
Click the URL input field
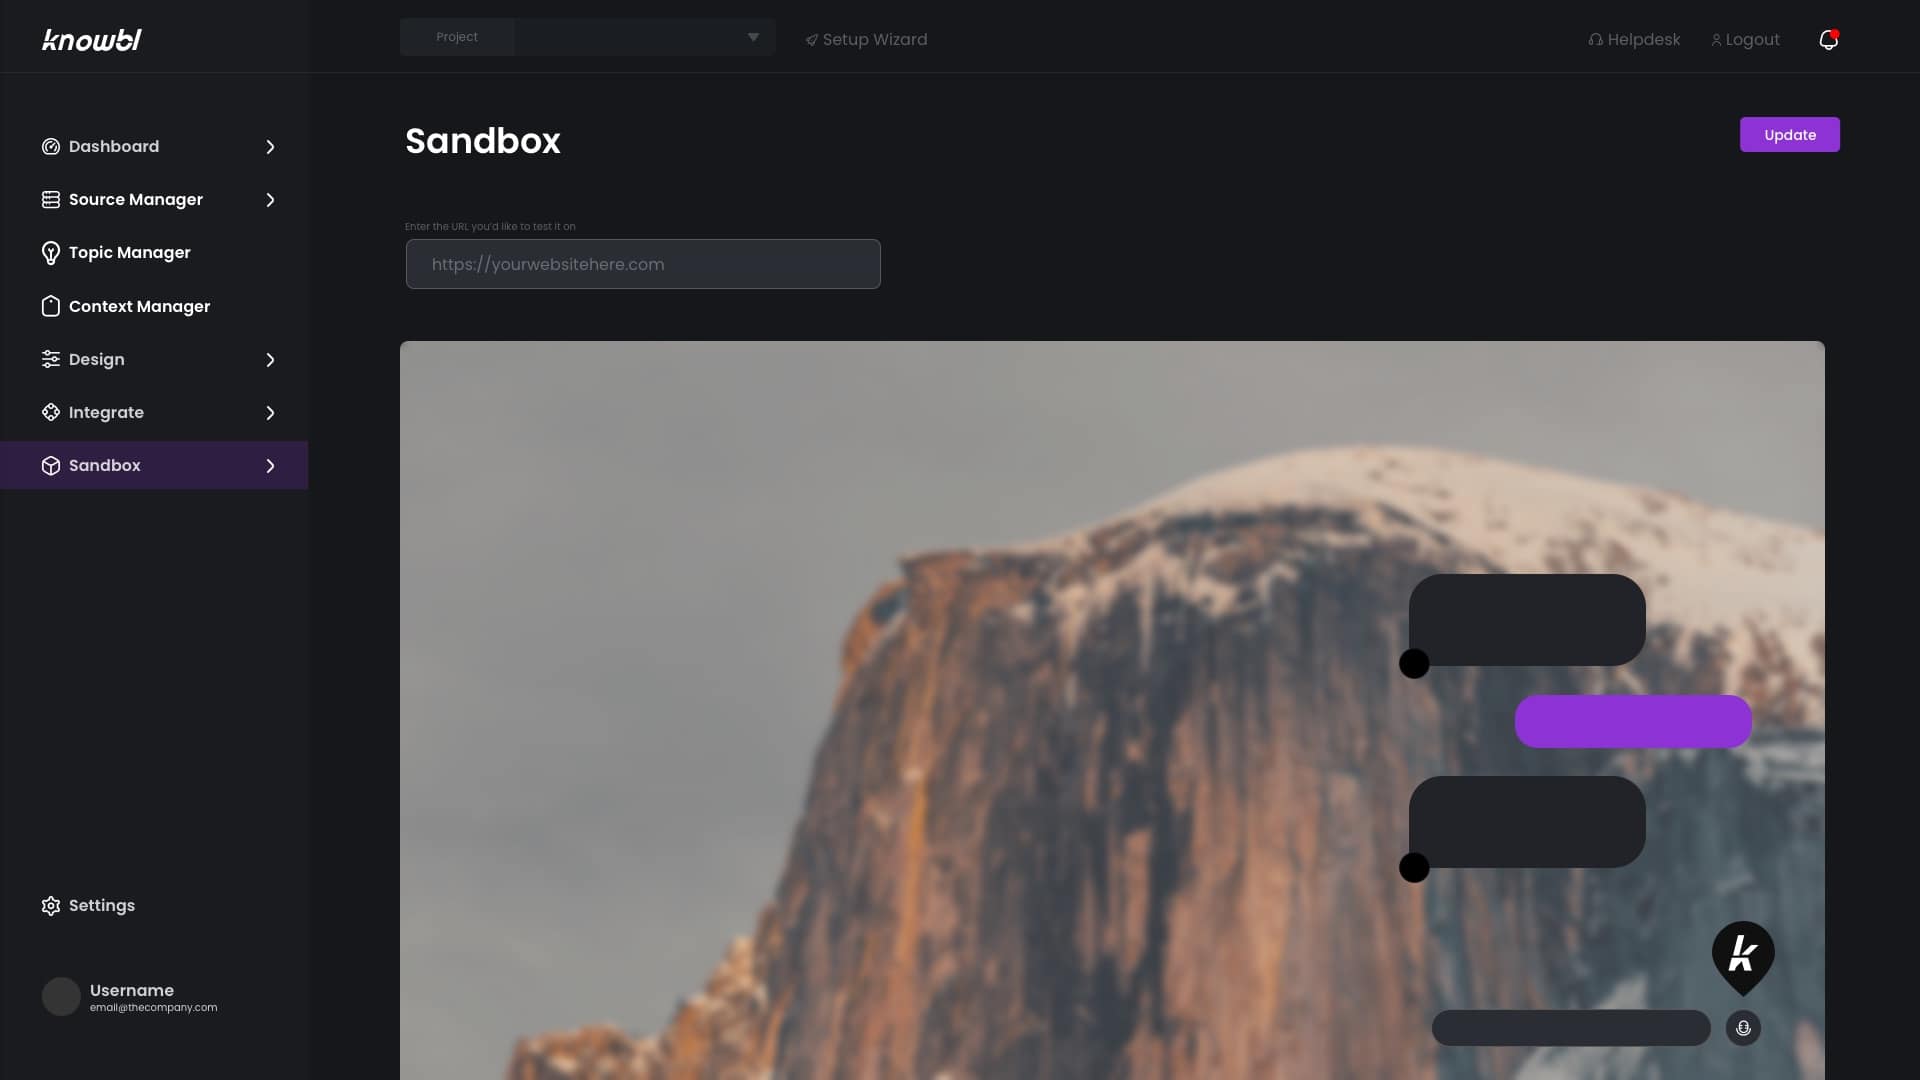tap(644, 264)
